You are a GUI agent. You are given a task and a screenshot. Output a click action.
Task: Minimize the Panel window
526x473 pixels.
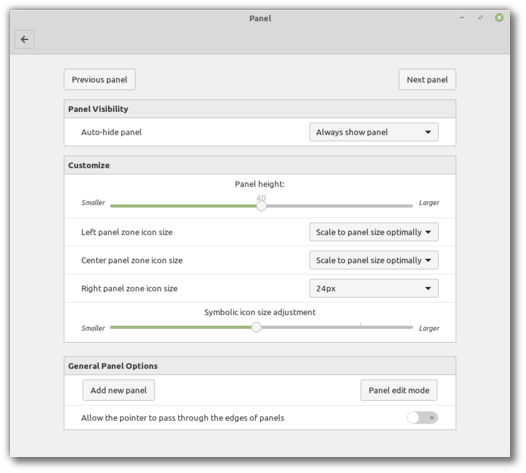click(462, 17)
